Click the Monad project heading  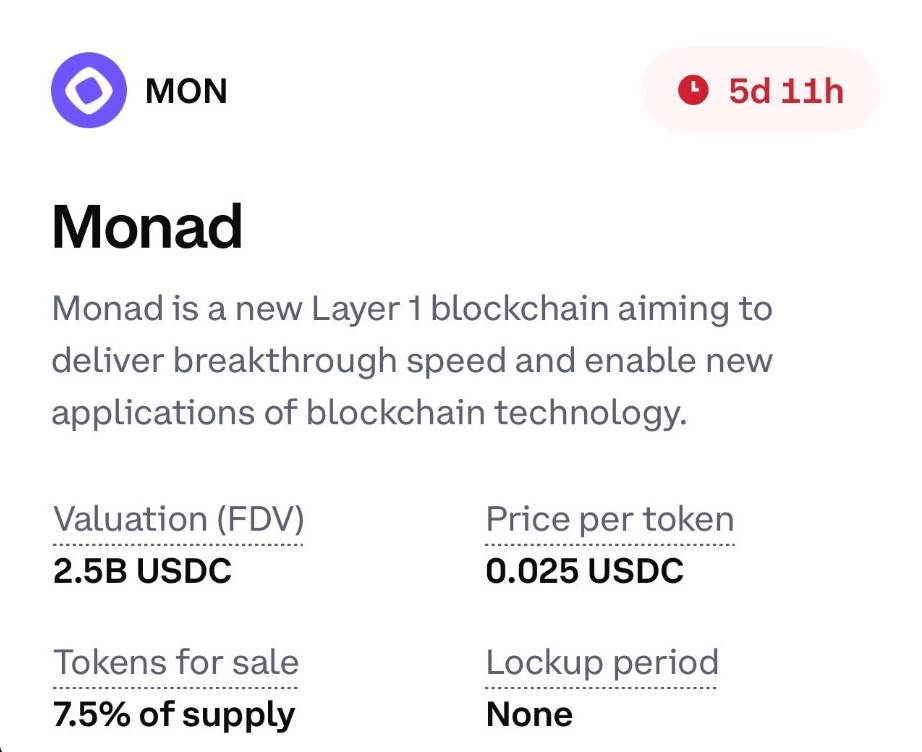click(147, 227)
